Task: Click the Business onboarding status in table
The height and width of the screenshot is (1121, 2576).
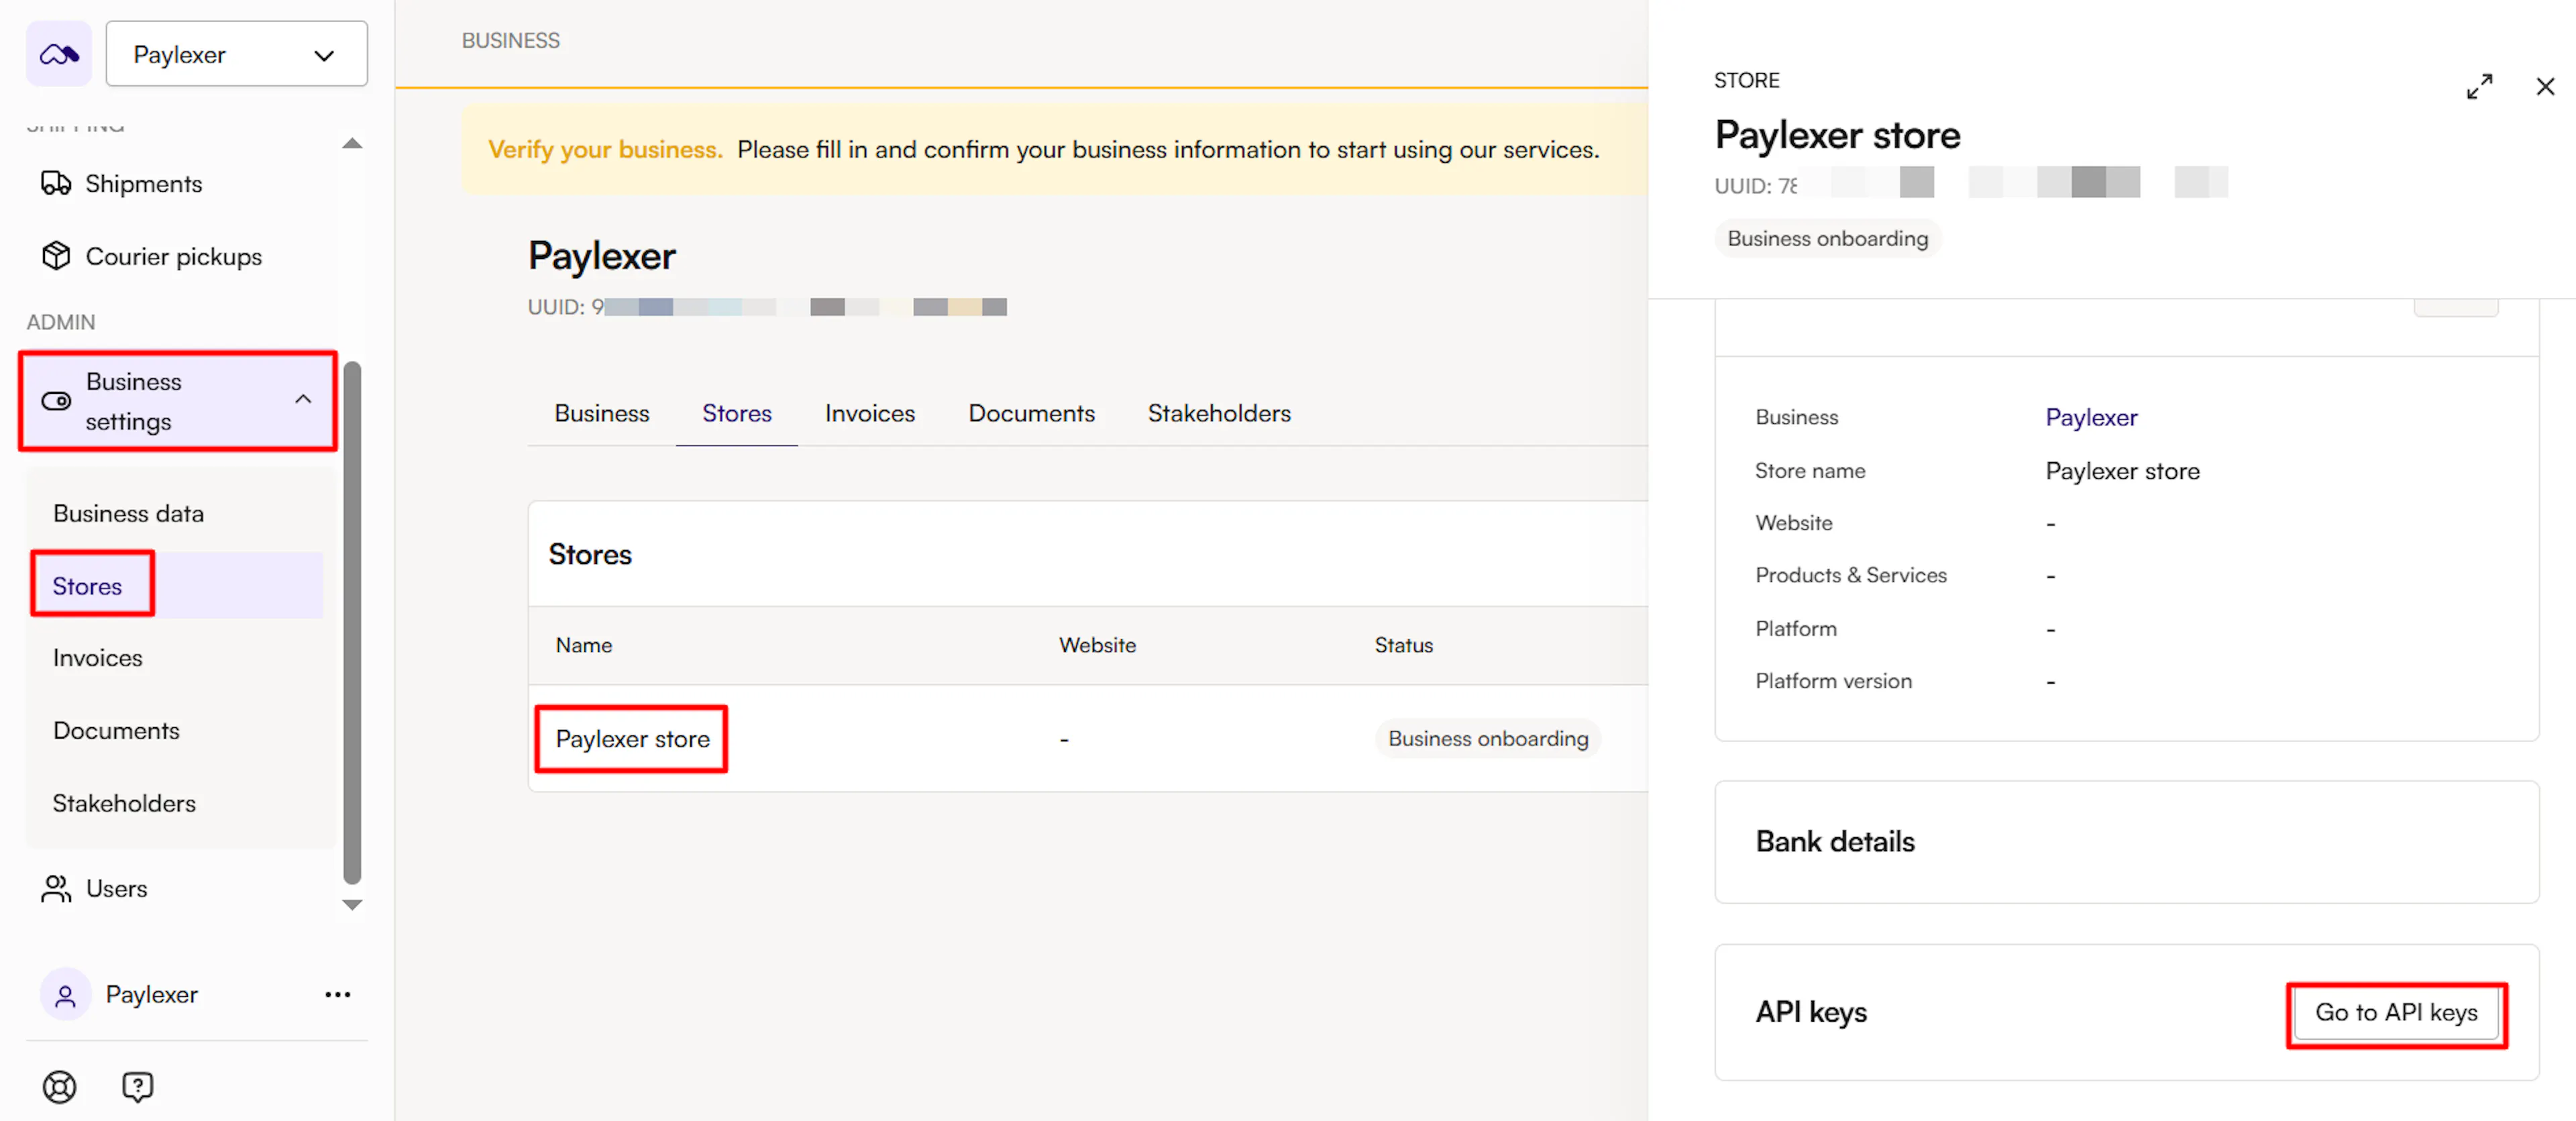Action: click(x=1488, y=739)
